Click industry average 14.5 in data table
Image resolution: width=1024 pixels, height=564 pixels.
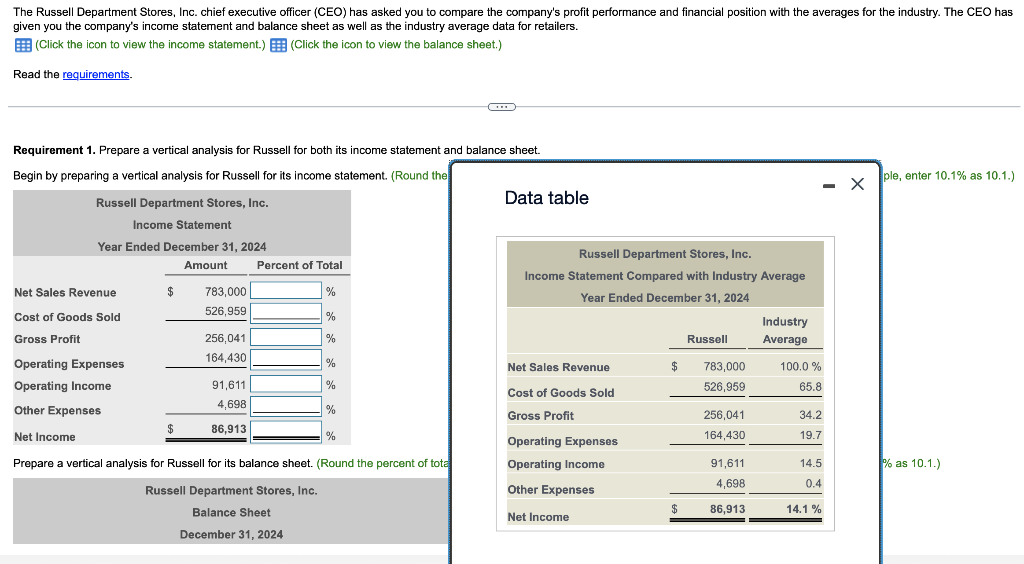[810, 463]
